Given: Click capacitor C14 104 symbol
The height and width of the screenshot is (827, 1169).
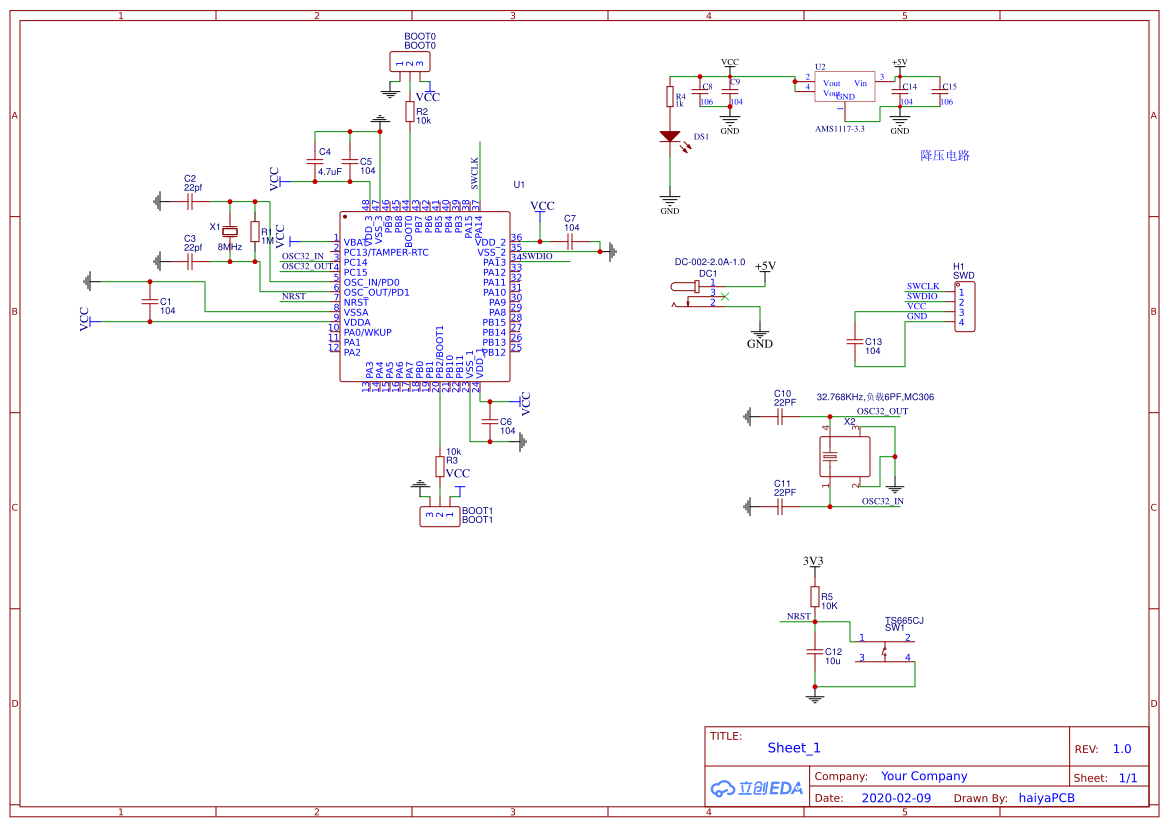Looking at the screenshot, I should tap(900, 92).
